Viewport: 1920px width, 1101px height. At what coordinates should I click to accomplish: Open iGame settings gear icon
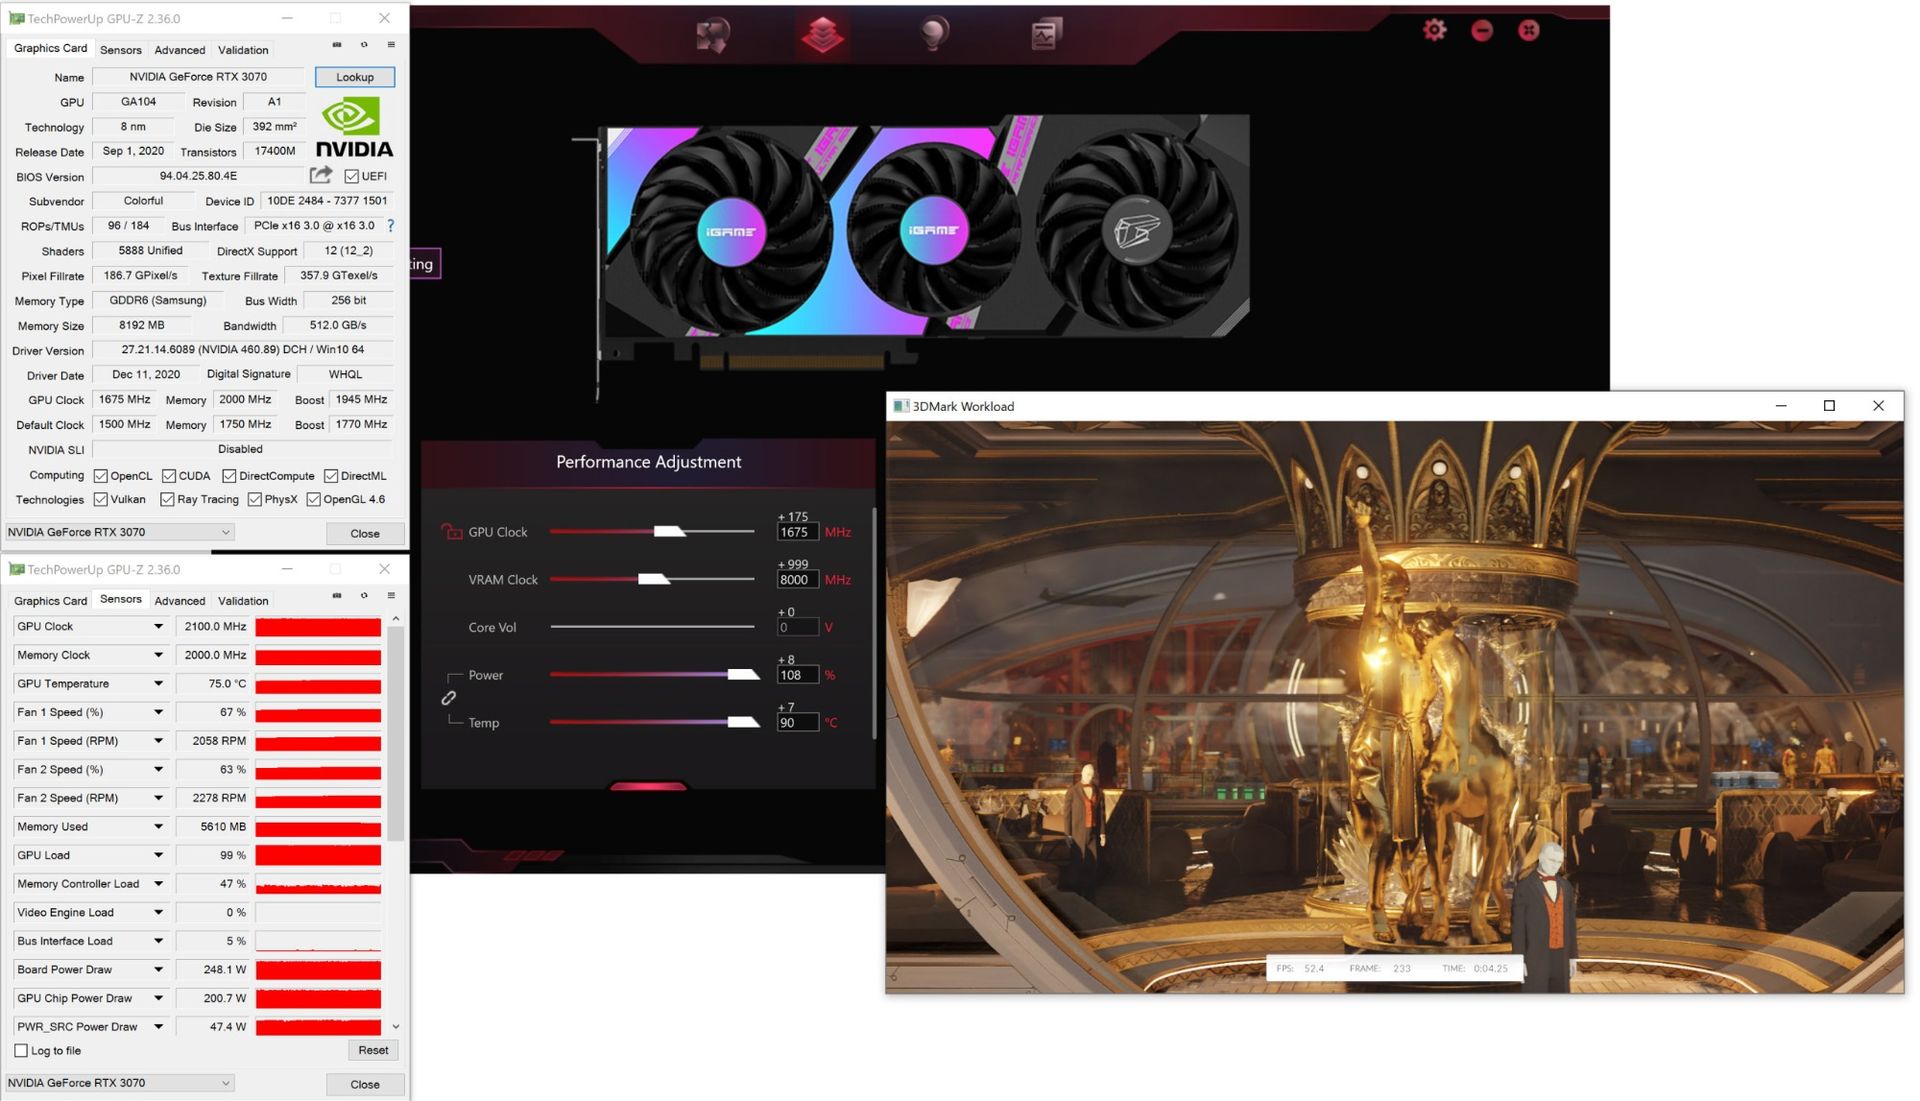pos(1435,30)
